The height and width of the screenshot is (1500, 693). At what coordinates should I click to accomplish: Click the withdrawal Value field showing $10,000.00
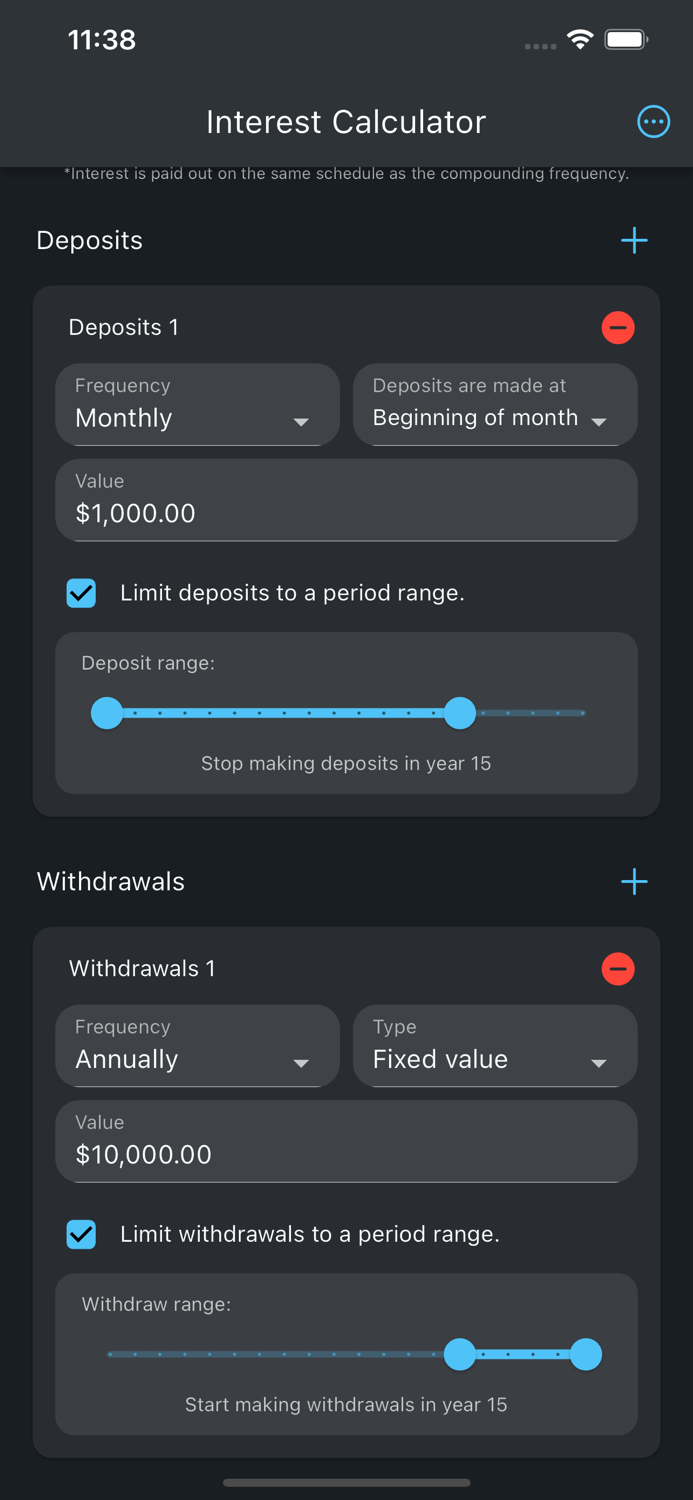click(346, 1141)
